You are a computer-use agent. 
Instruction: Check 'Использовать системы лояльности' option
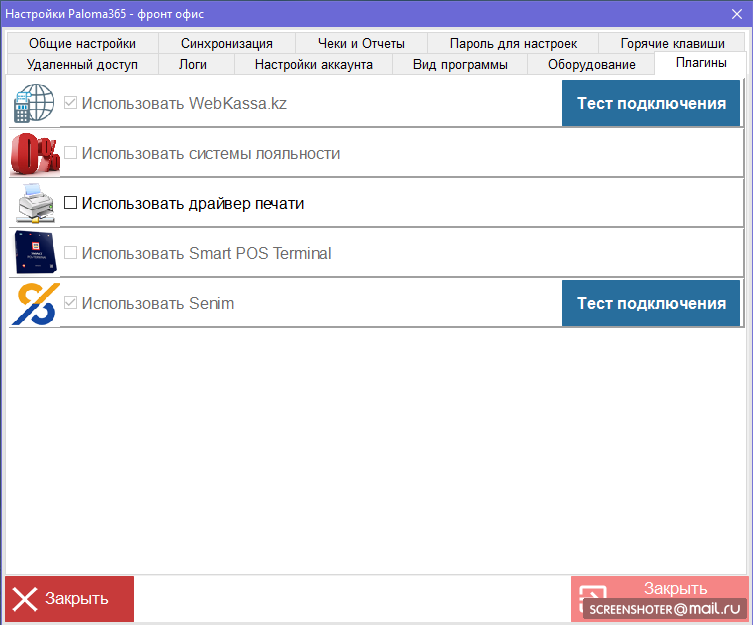(x=71, y=154)
